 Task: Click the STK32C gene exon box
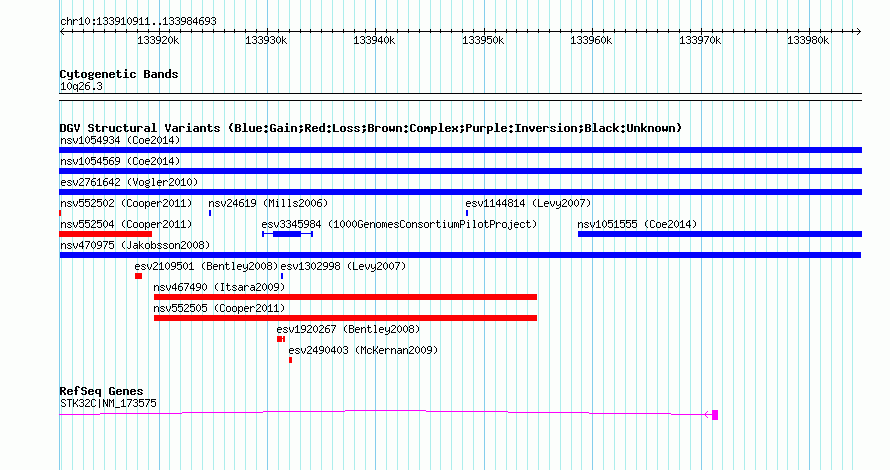tap(715, 415)
